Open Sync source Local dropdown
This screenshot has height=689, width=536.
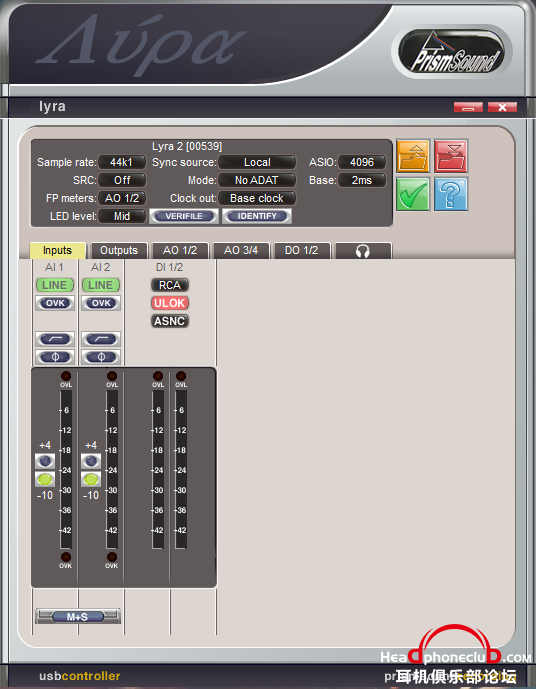click(257, 162)
